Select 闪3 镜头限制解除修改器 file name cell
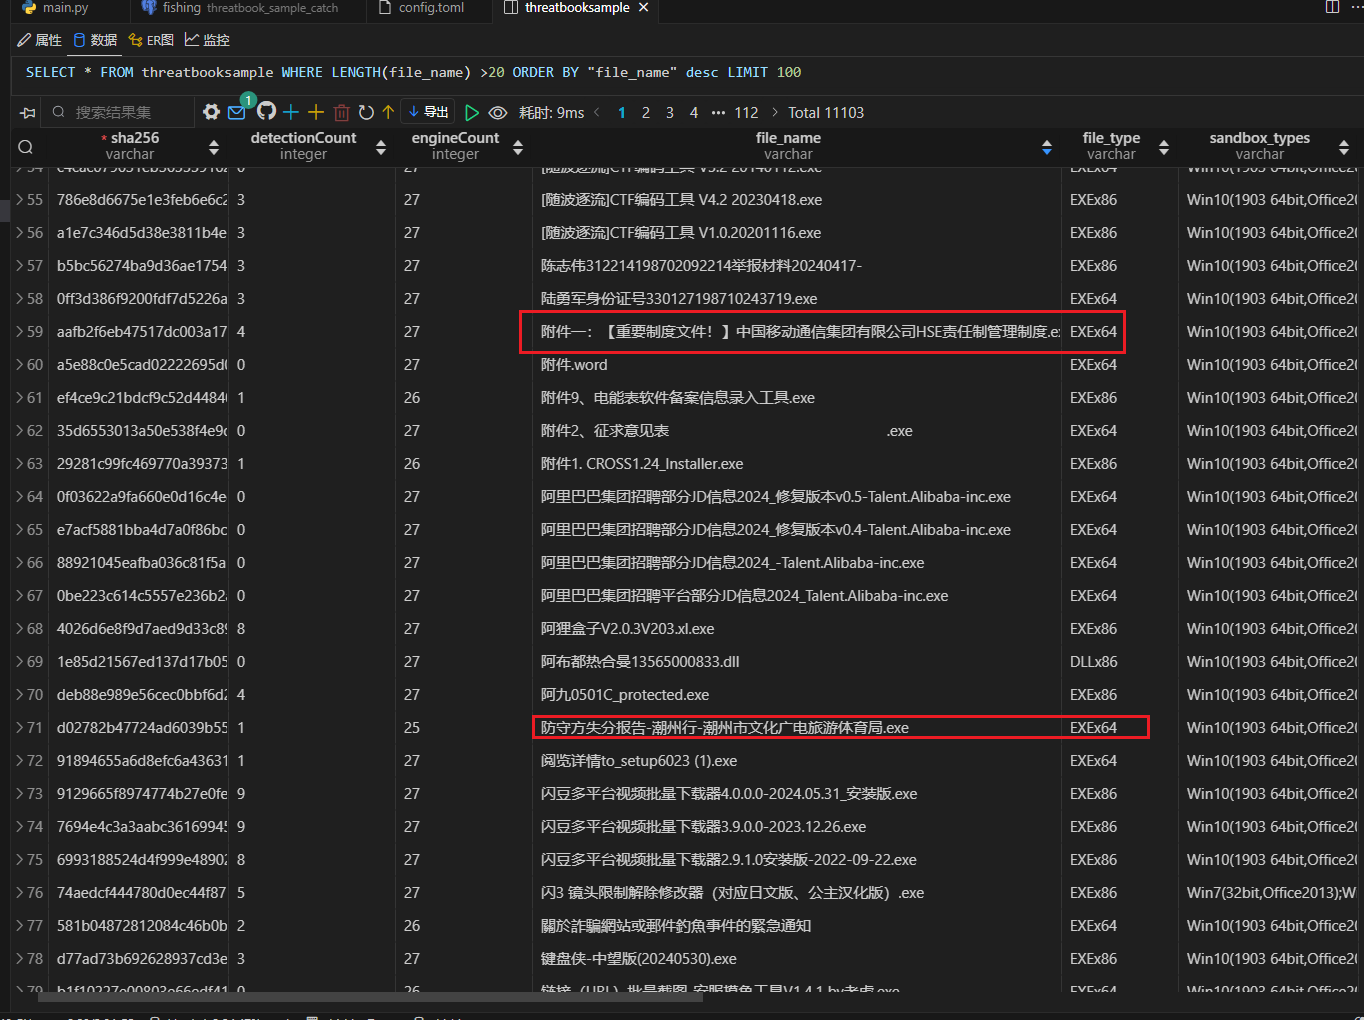Screen dimensions: 1364x1020 point(797,893)
